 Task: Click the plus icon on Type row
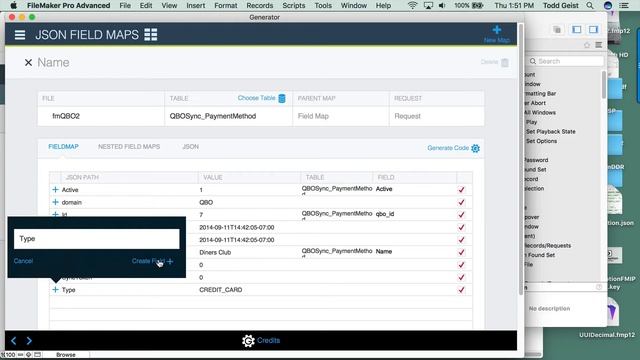coord(56,289)
